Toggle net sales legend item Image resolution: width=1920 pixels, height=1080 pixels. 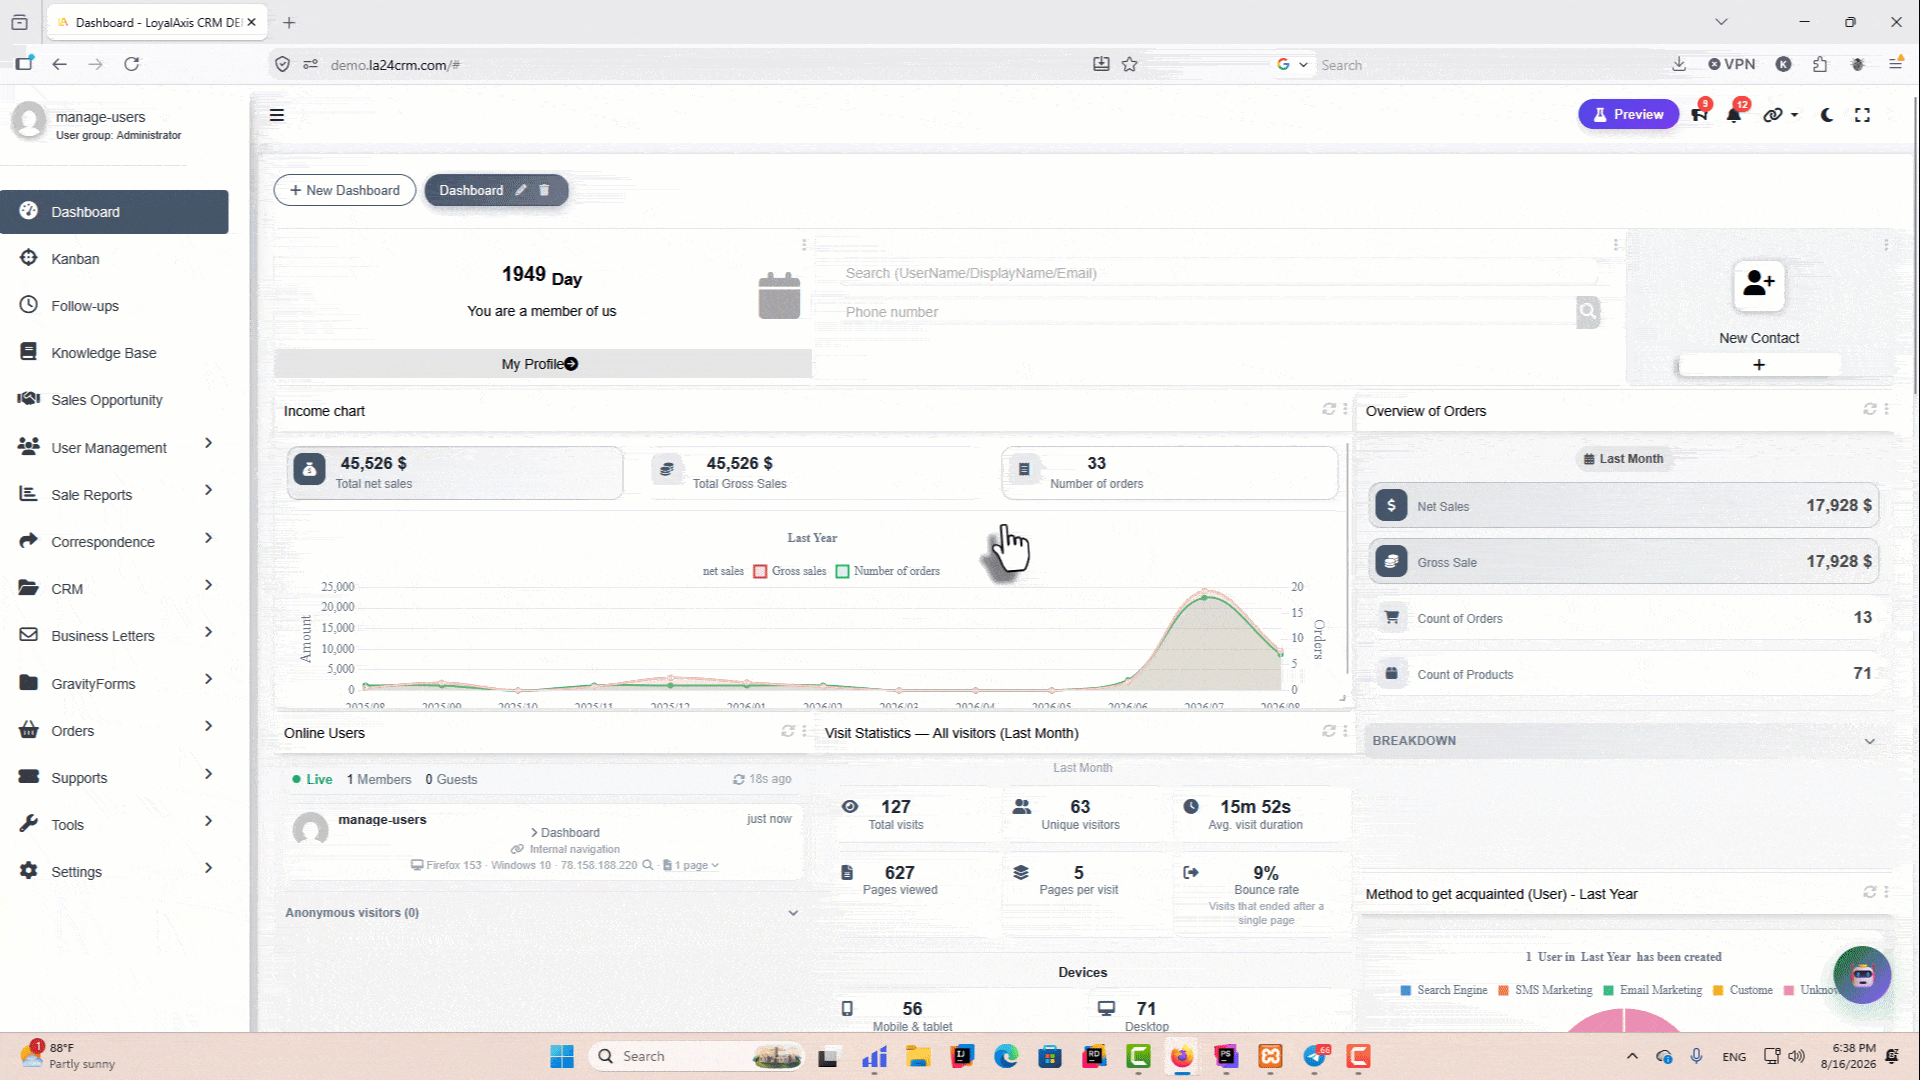coord(723,571)
